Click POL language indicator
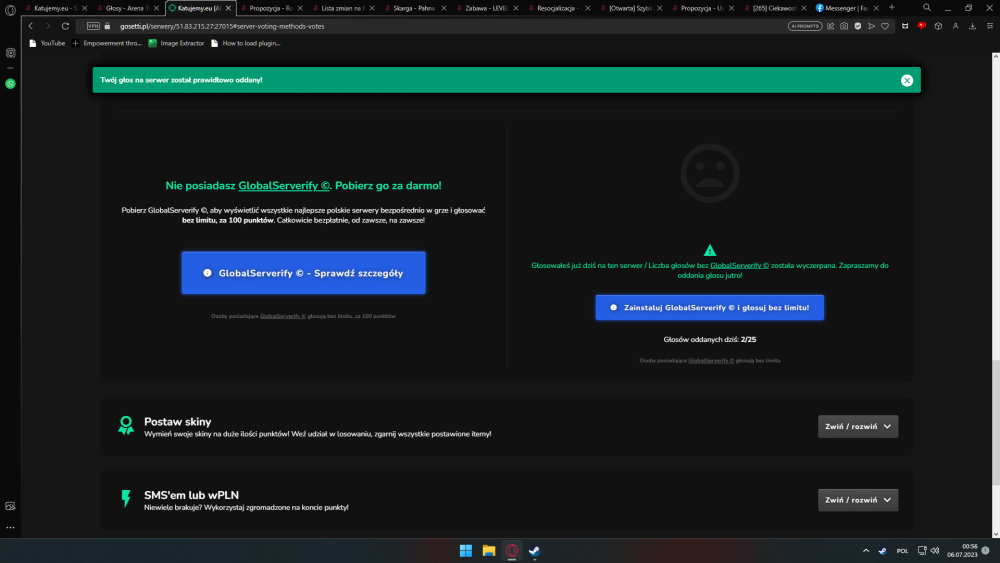 [x=902, y=551]
